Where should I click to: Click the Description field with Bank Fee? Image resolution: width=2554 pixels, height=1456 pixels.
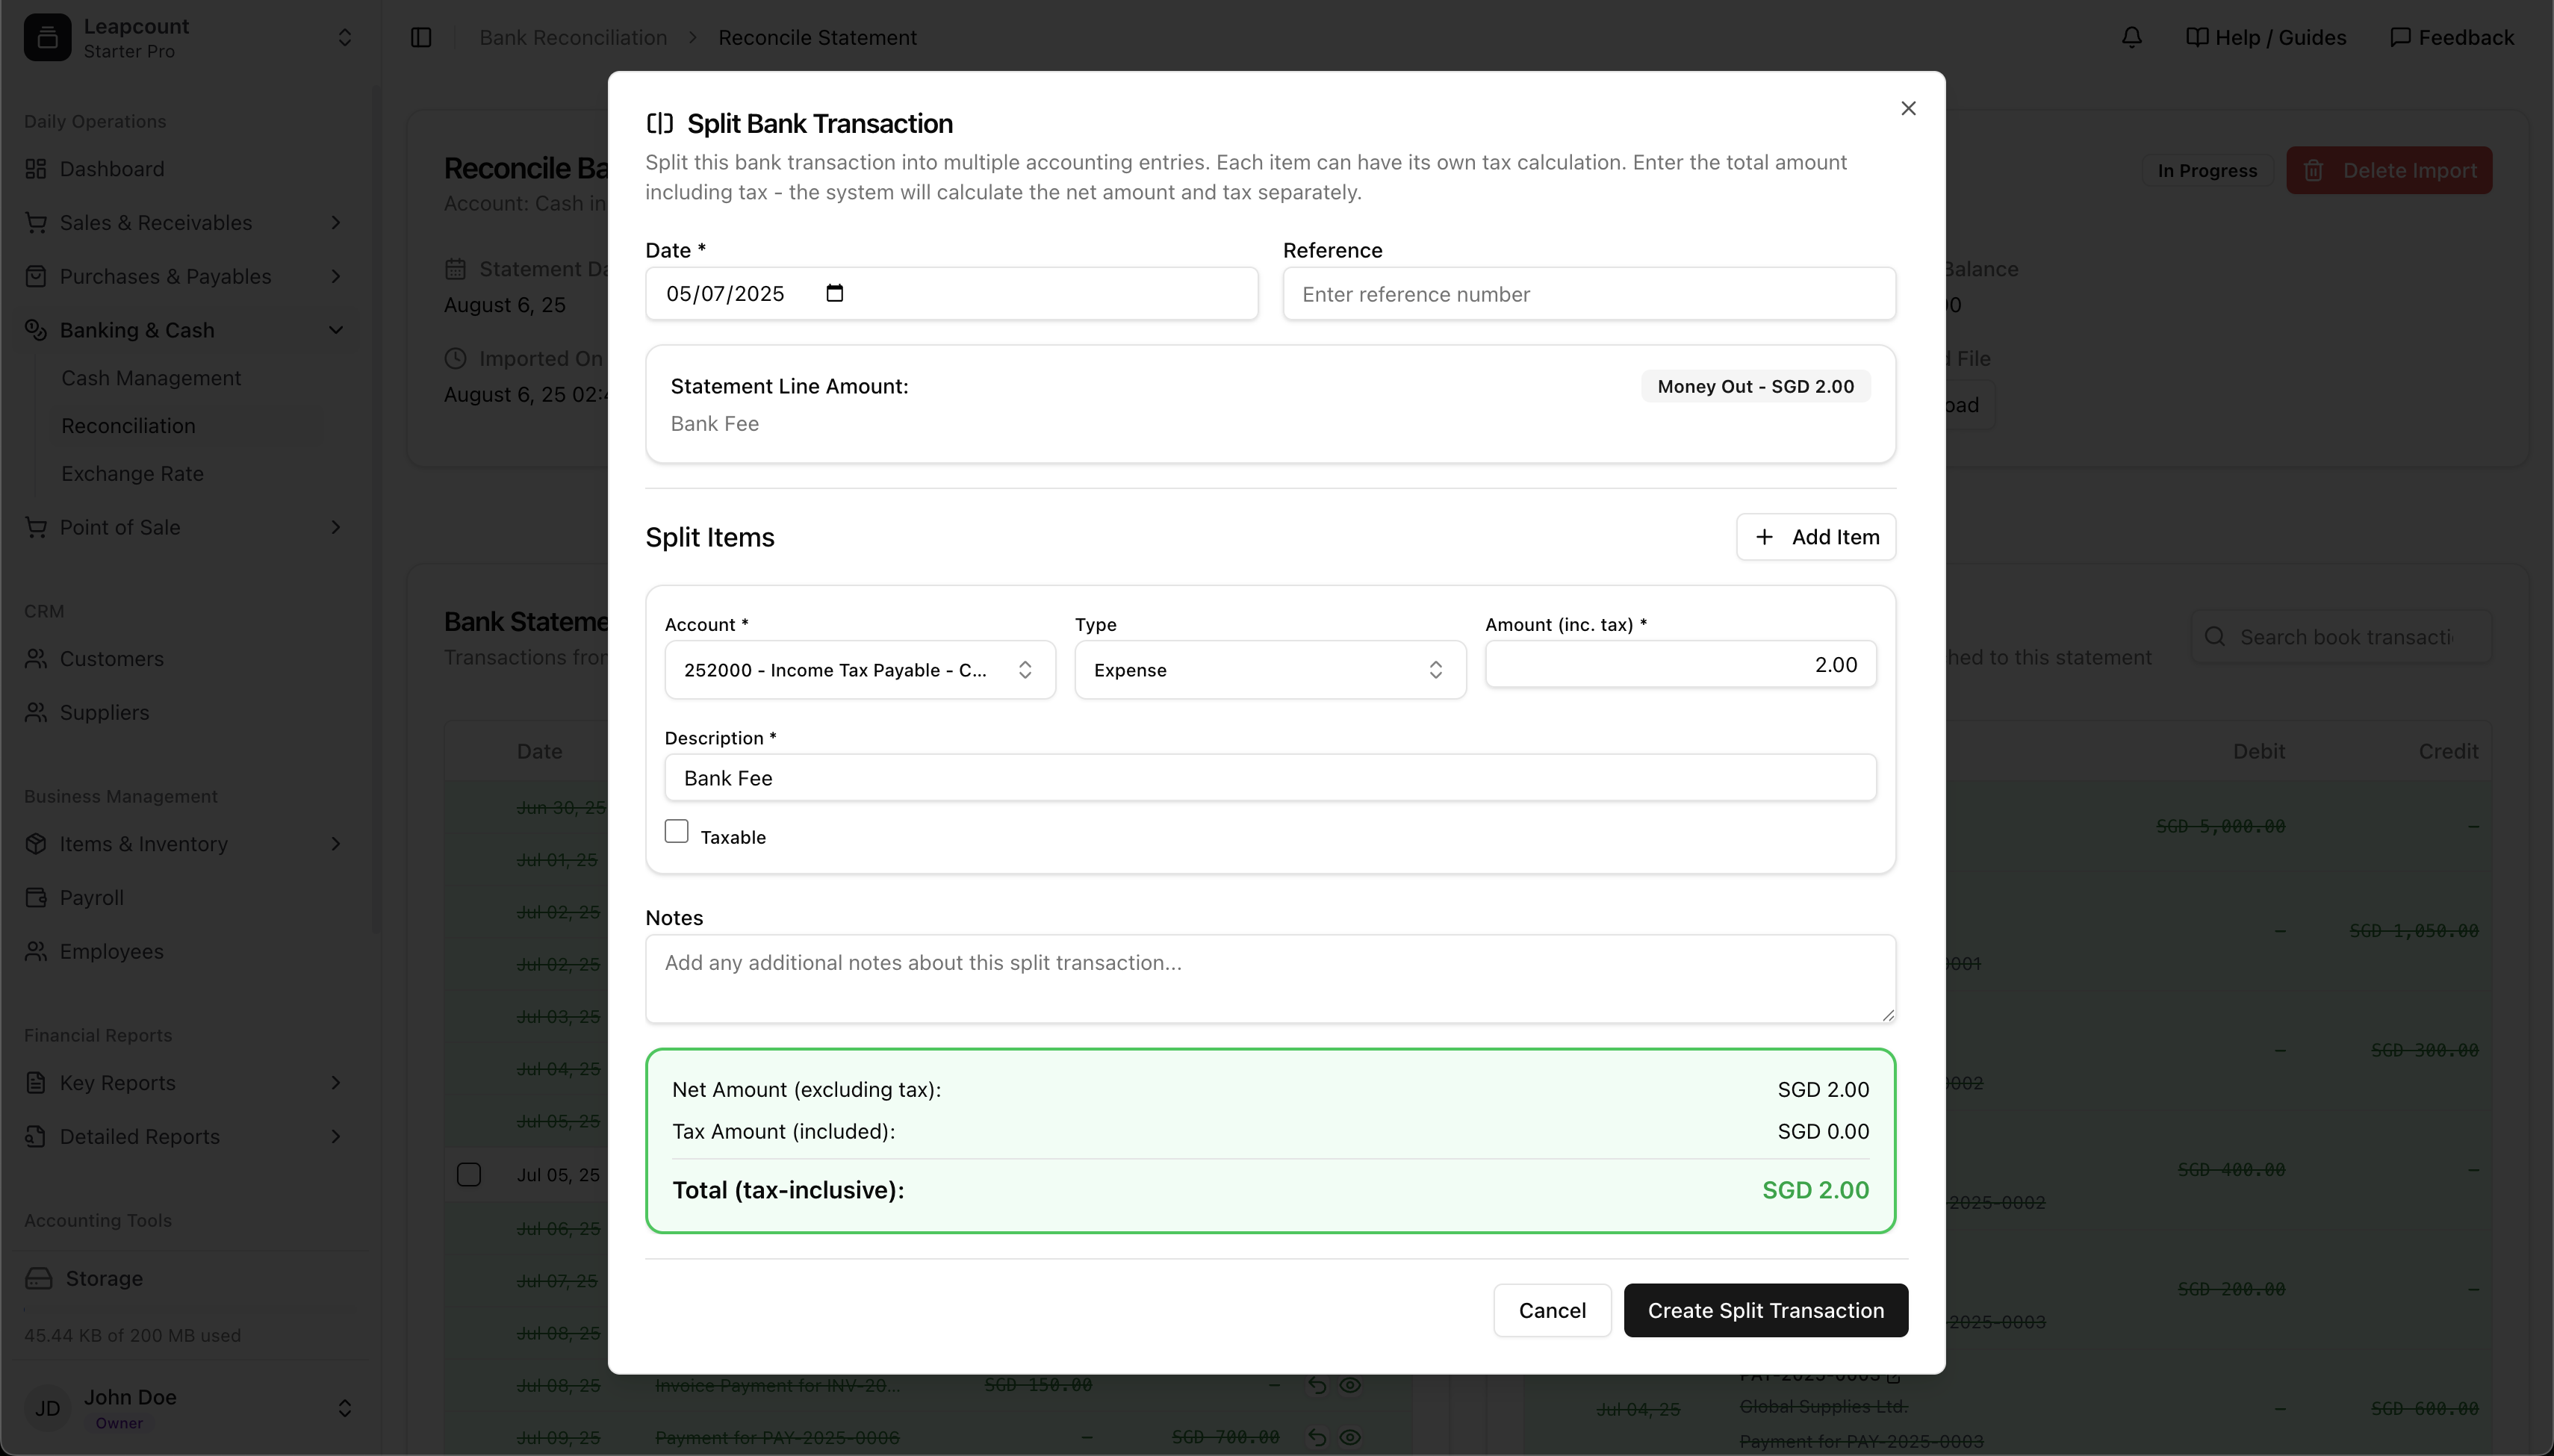pyautogui.click(x=1270, y=778)
